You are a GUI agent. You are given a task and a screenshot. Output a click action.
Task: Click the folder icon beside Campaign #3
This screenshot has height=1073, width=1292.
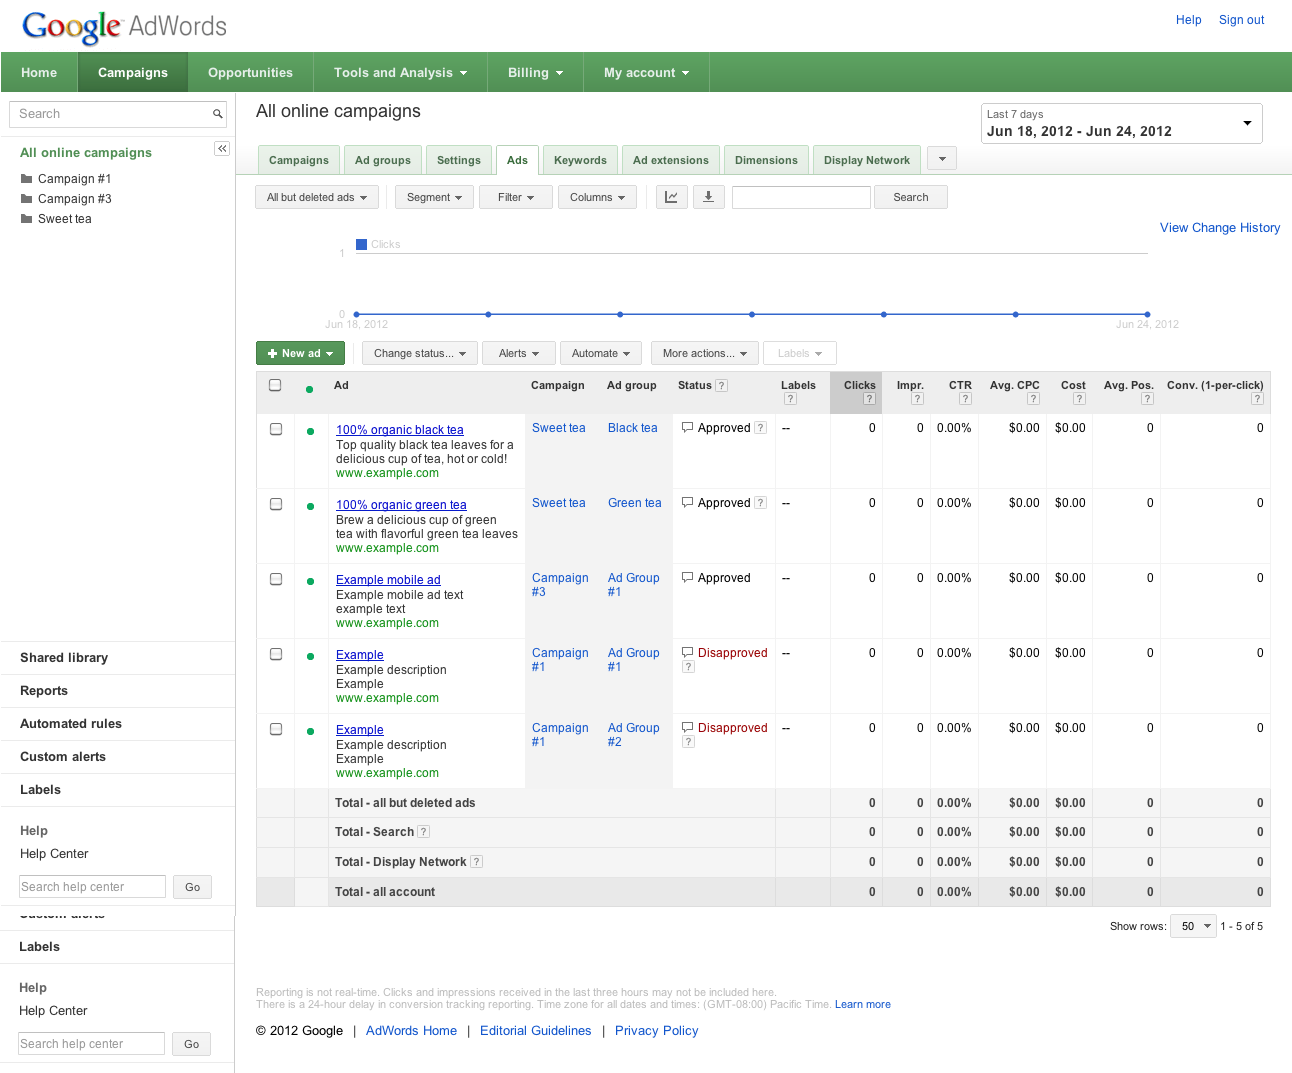[27, 199]
